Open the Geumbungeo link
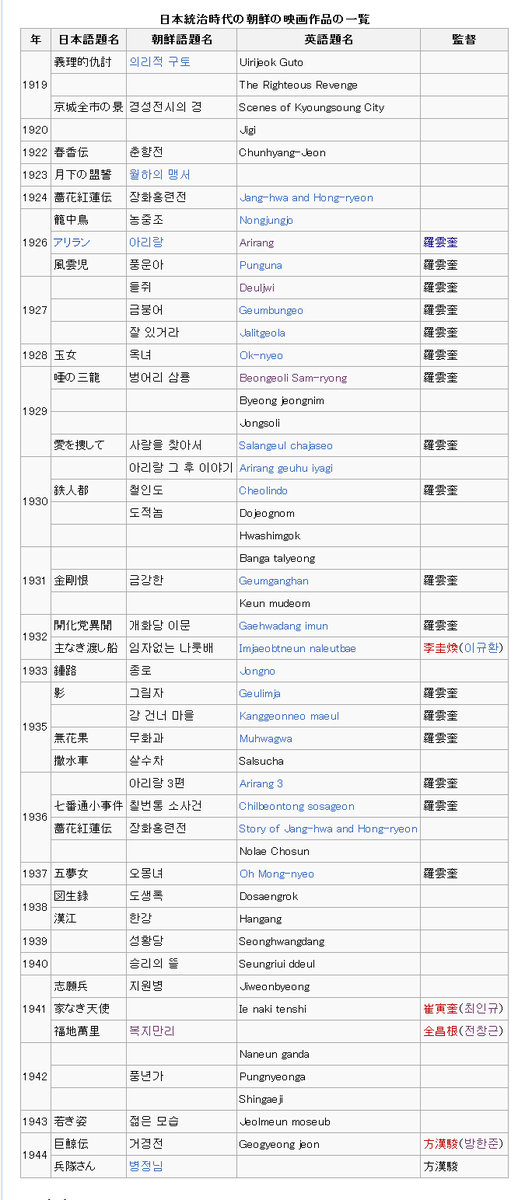532x1200 pixels. point(271,311)
